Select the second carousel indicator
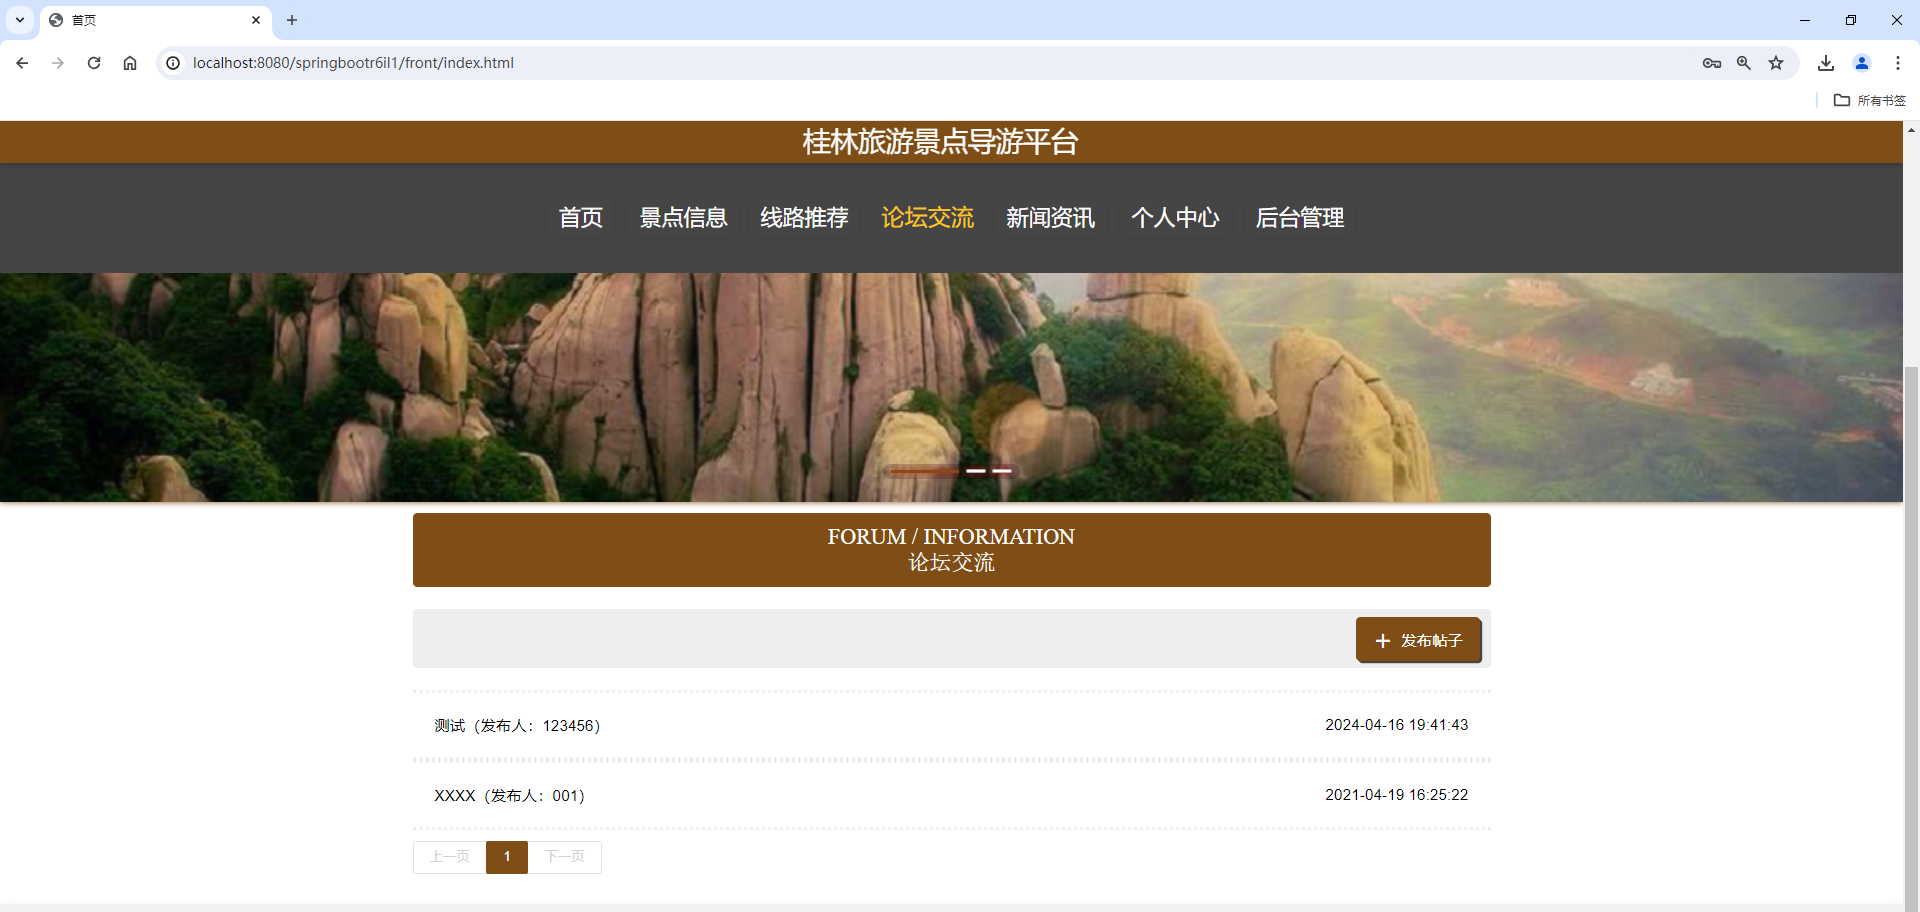 [976, 471]
